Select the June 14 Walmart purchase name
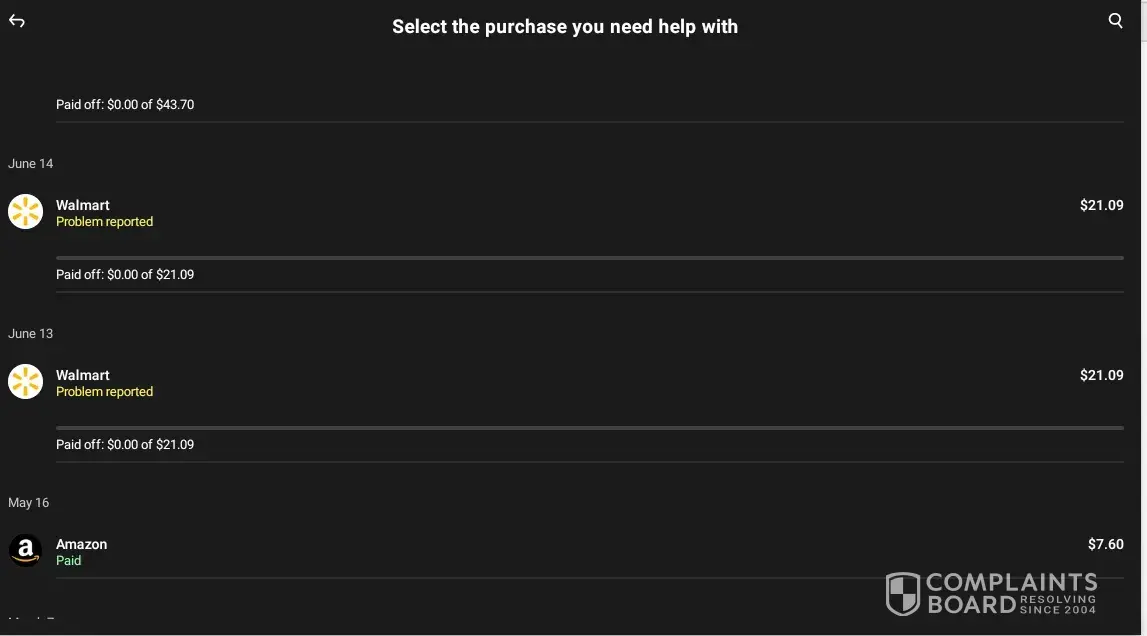 [x=83, y=205]
